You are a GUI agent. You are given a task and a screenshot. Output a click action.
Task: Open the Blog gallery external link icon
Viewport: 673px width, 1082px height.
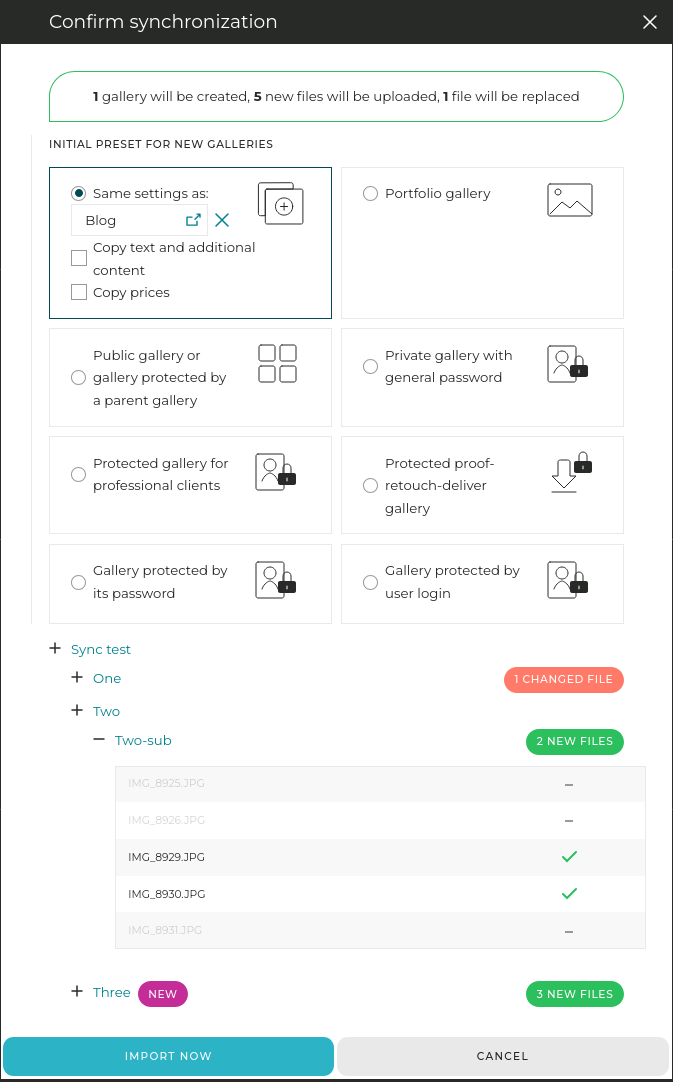[193, 220]
